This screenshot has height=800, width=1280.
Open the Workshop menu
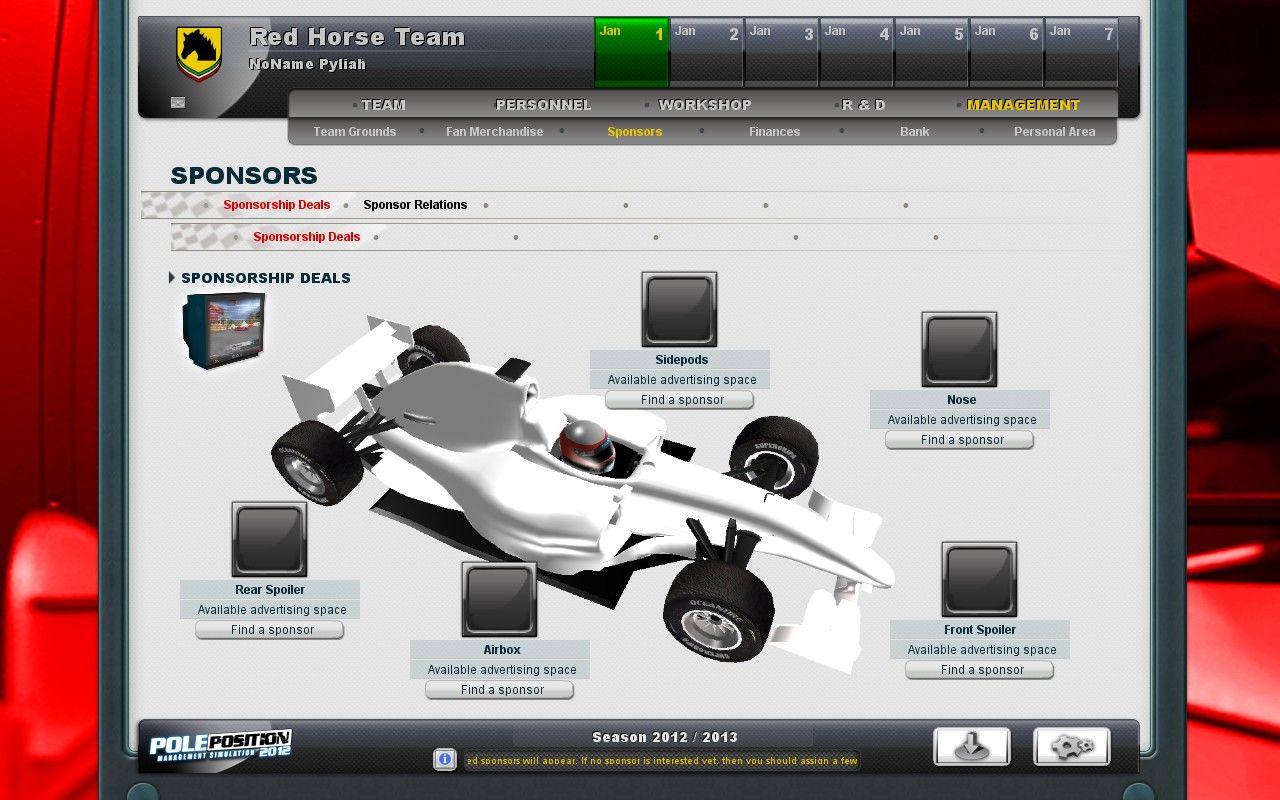coord(704,105)
